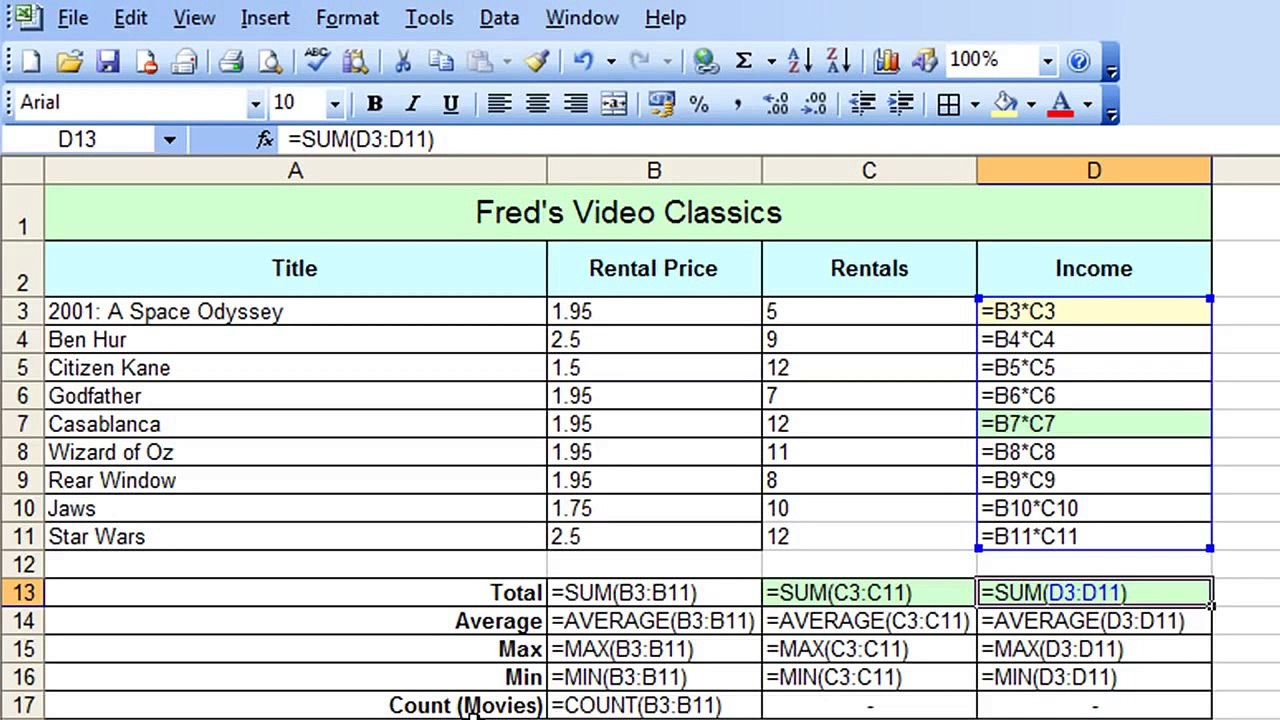Viewport: 1280px width, 720px height.
Task: Show the Drawing toolbar
Action: pyautogui.click(x=924, y=62)
